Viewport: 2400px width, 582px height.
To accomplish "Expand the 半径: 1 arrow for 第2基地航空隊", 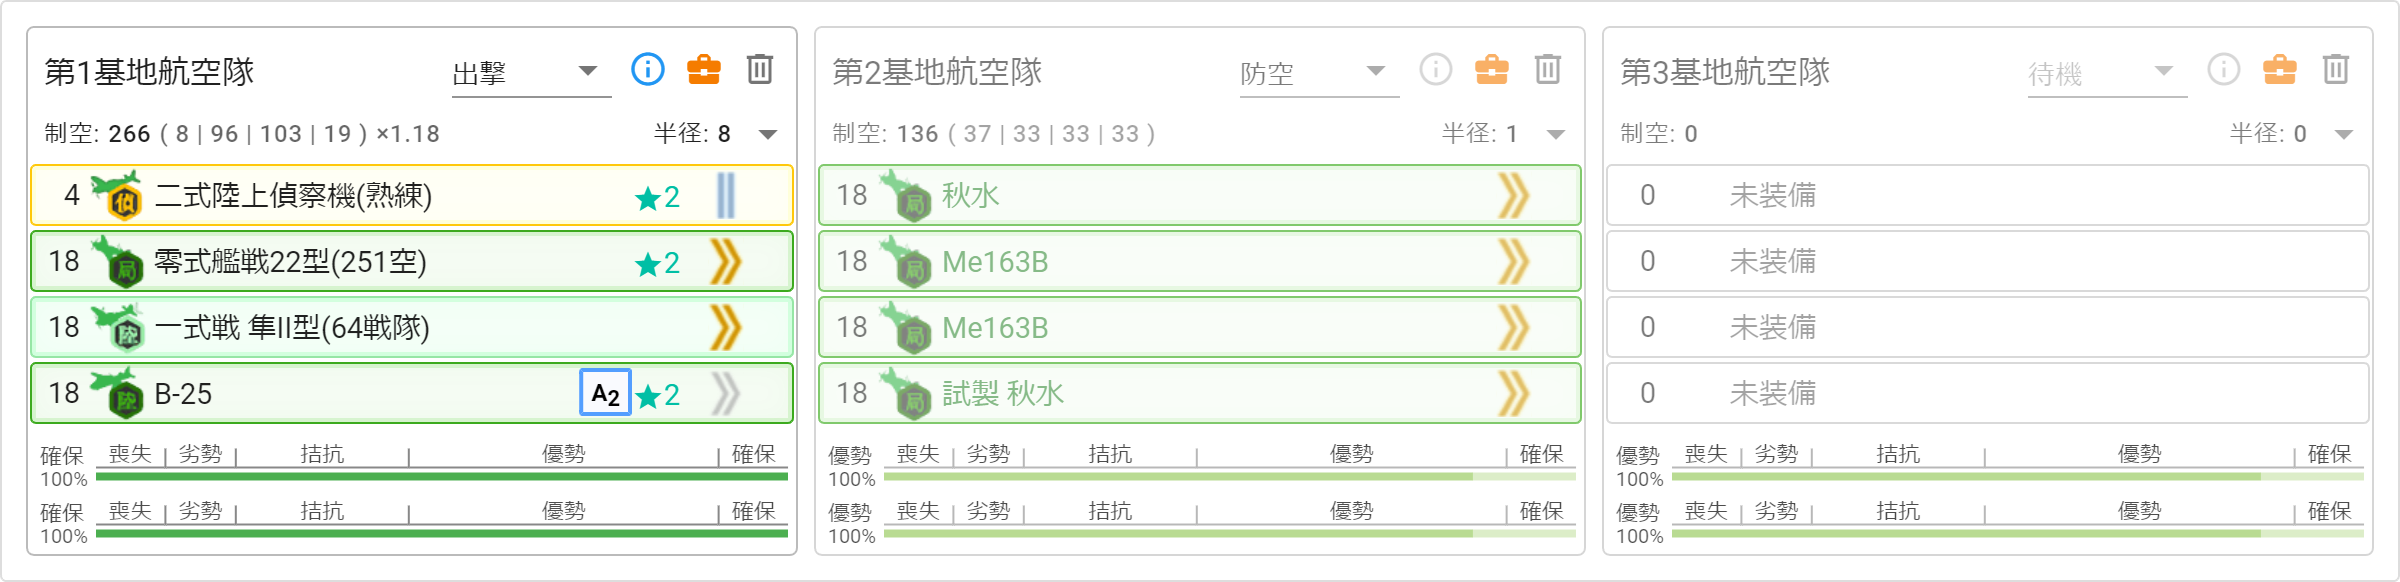I will pos(1556,134).
